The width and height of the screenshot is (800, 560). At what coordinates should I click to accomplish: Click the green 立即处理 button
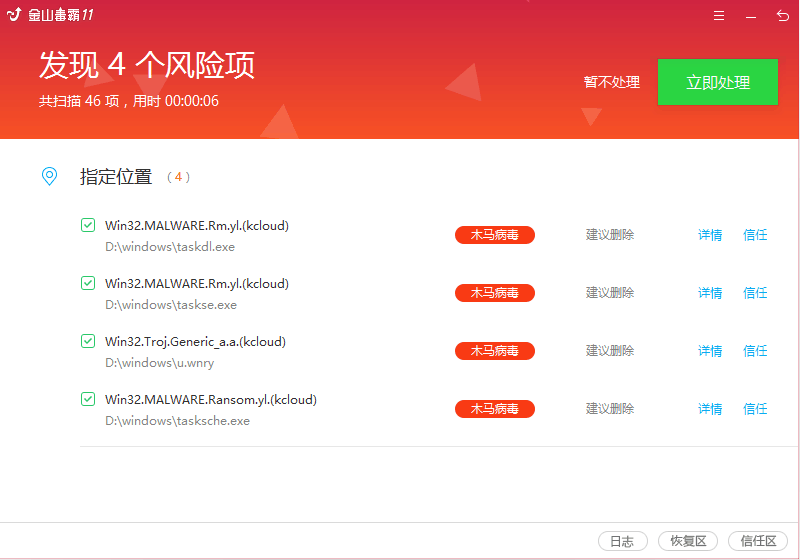pos(718,82)
